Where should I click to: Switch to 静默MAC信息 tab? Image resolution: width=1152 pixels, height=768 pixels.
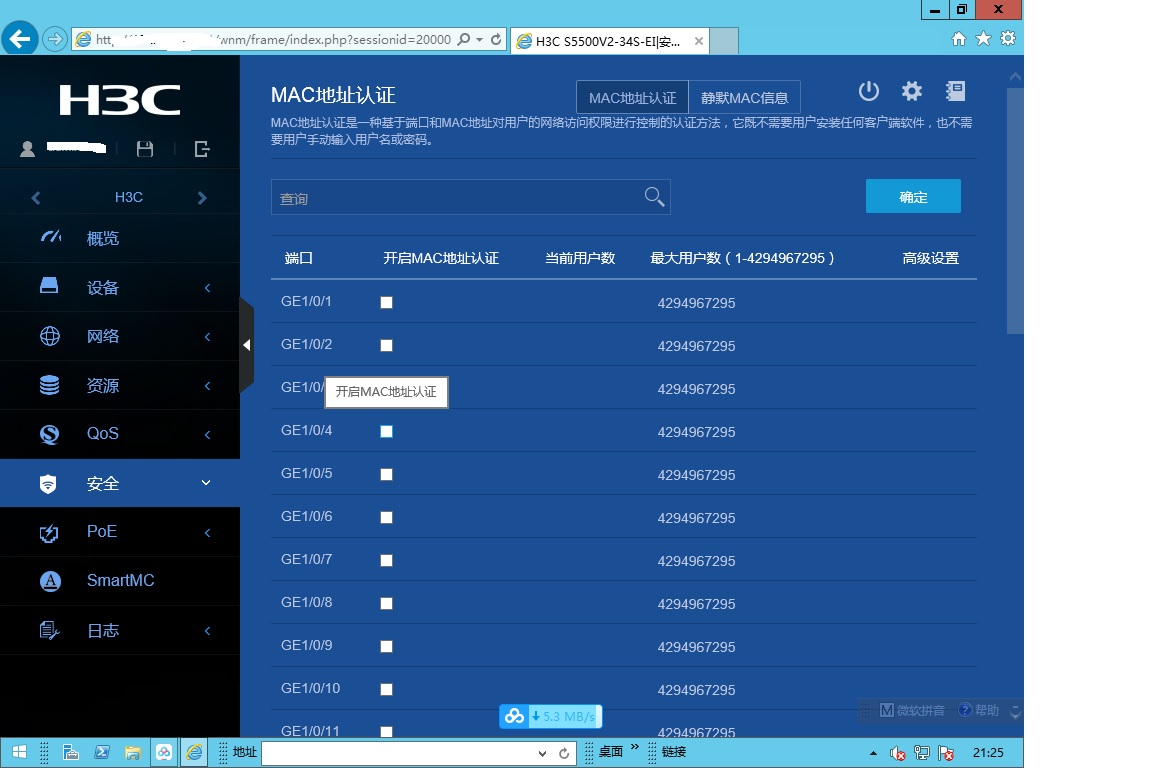744,98
